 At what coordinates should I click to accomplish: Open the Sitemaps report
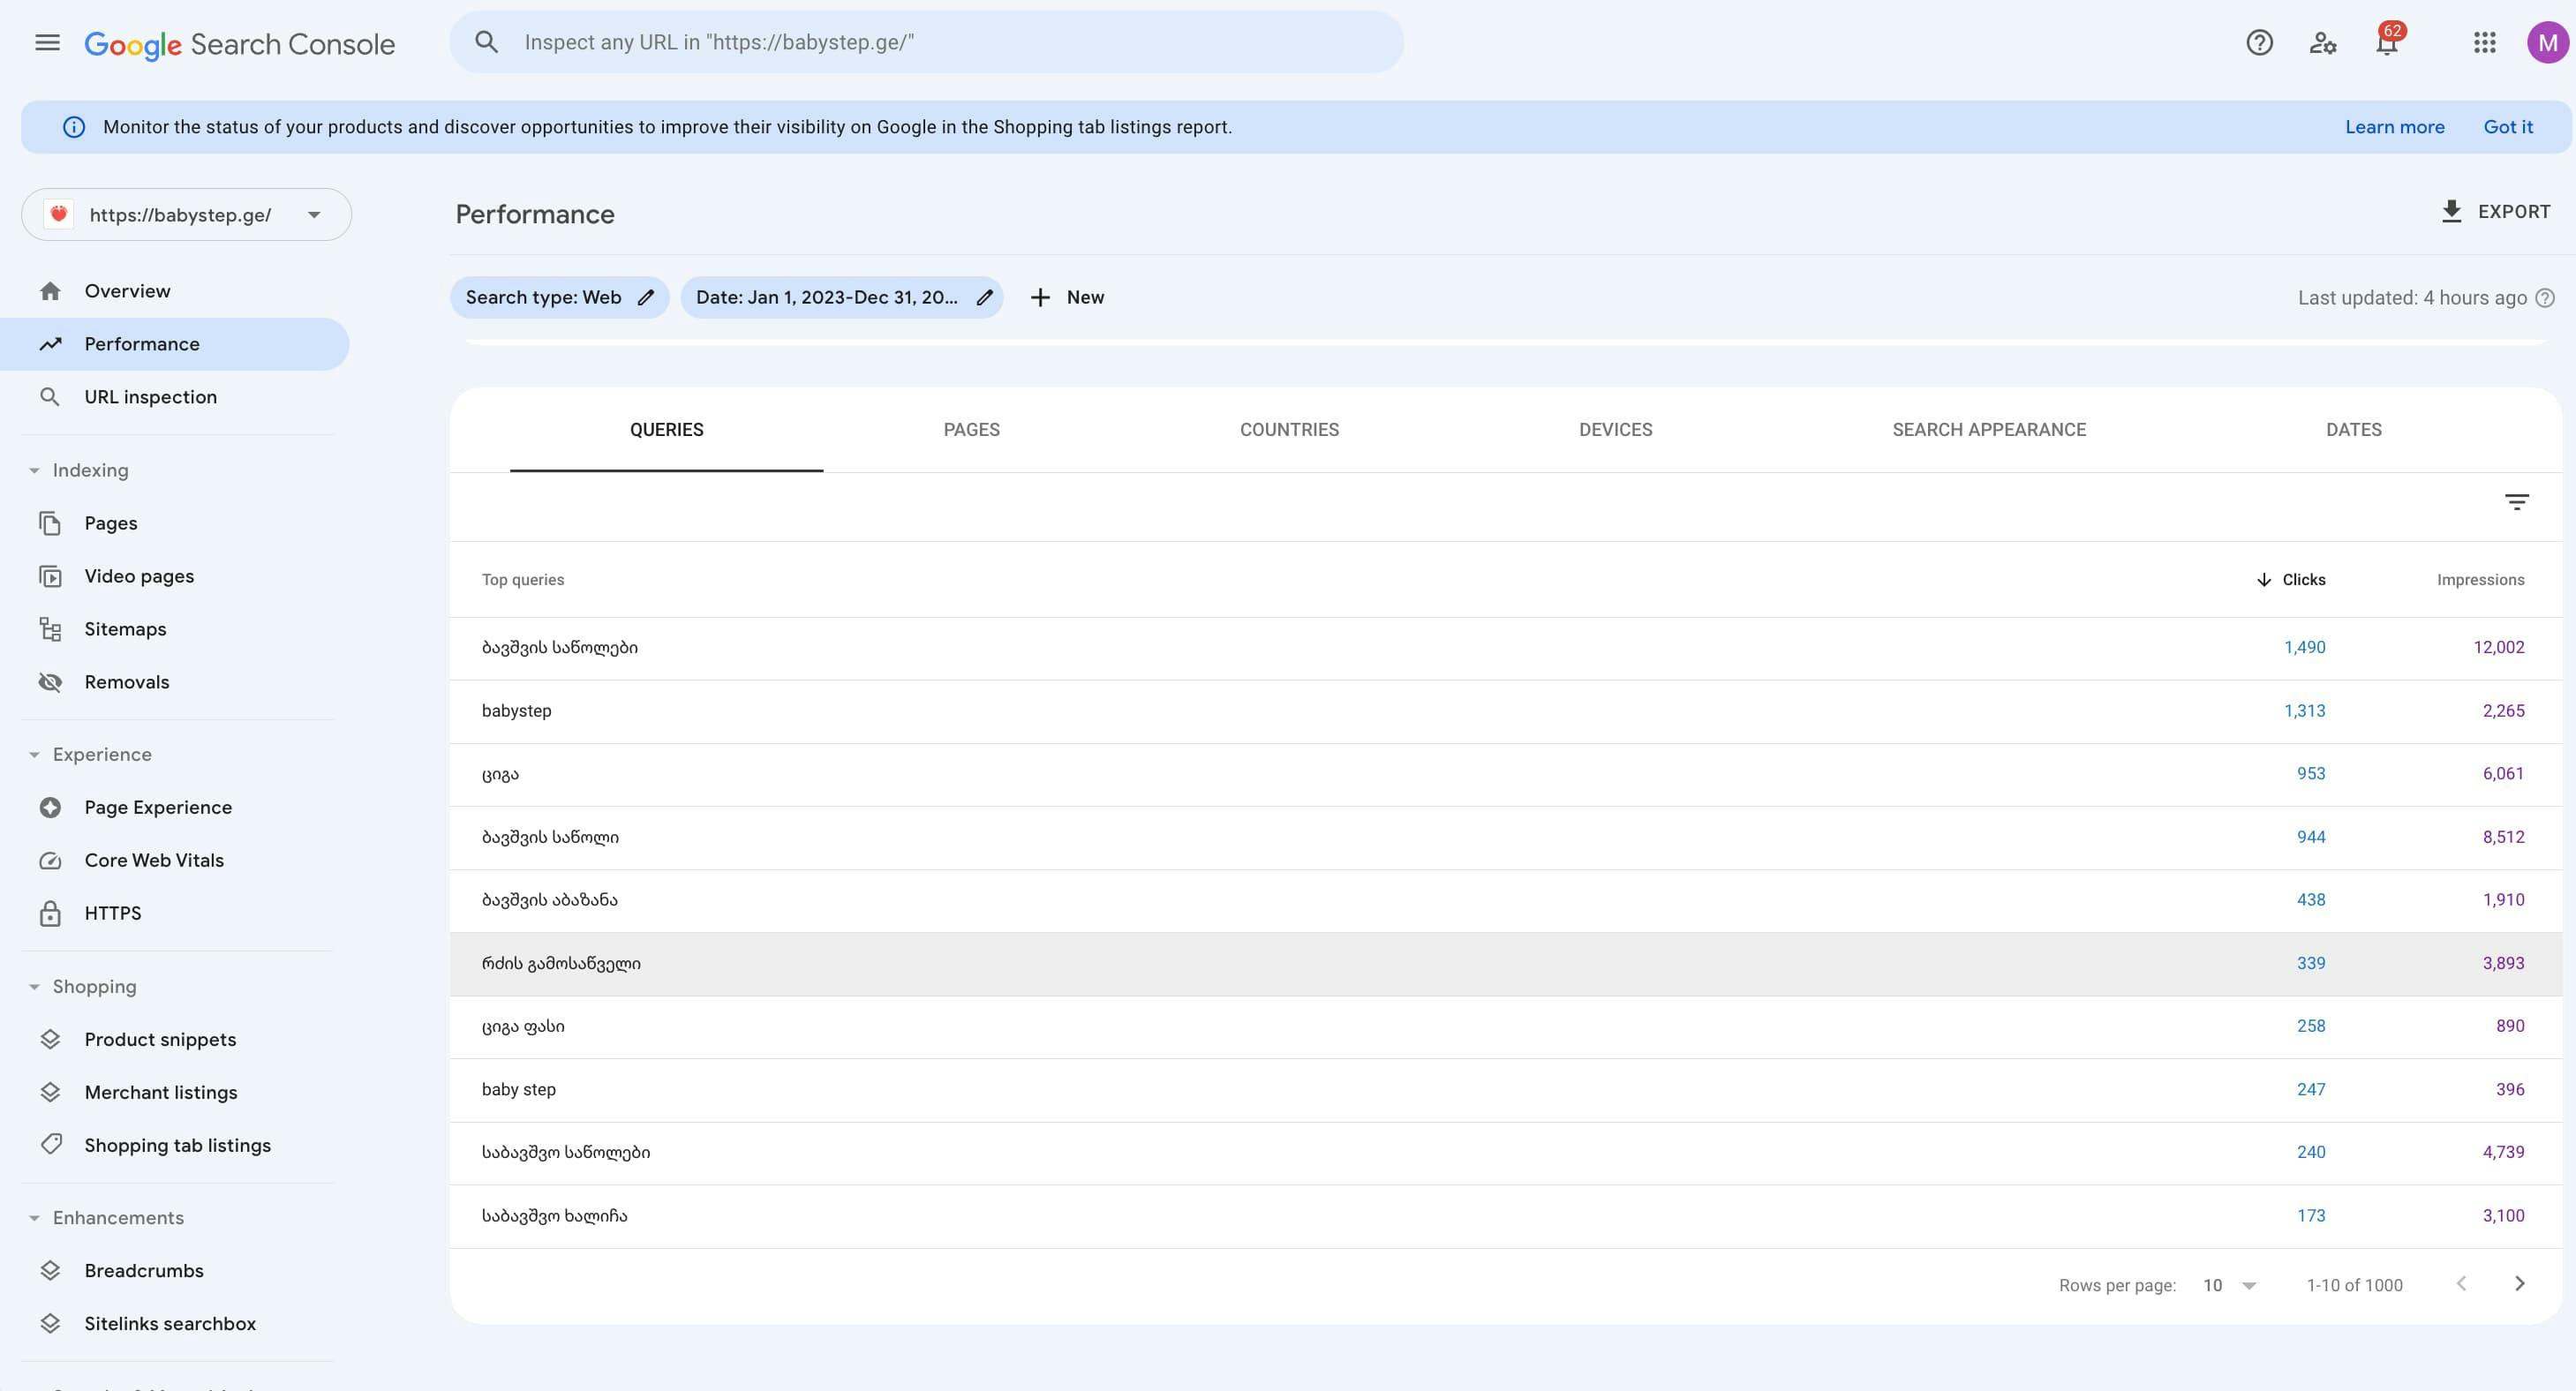point(125,628)
